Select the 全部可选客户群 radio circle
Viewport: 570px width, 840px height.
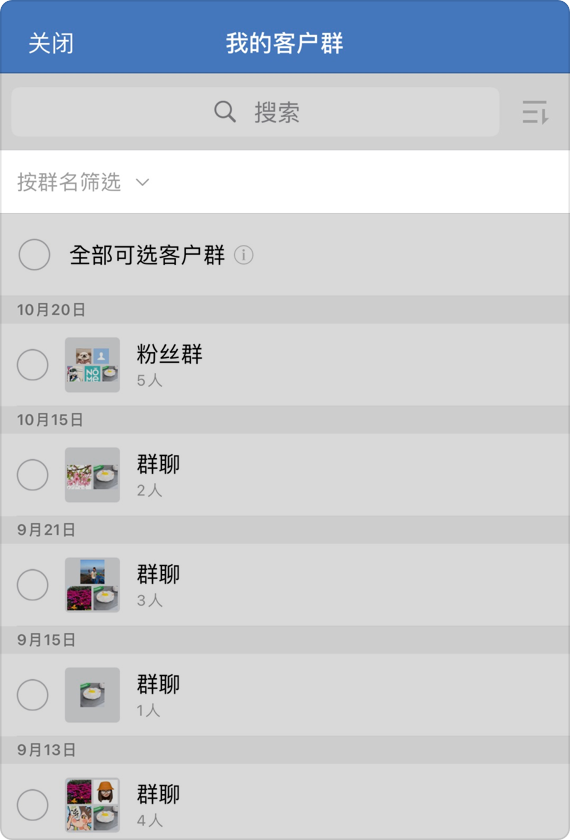(x=34, y=254)
